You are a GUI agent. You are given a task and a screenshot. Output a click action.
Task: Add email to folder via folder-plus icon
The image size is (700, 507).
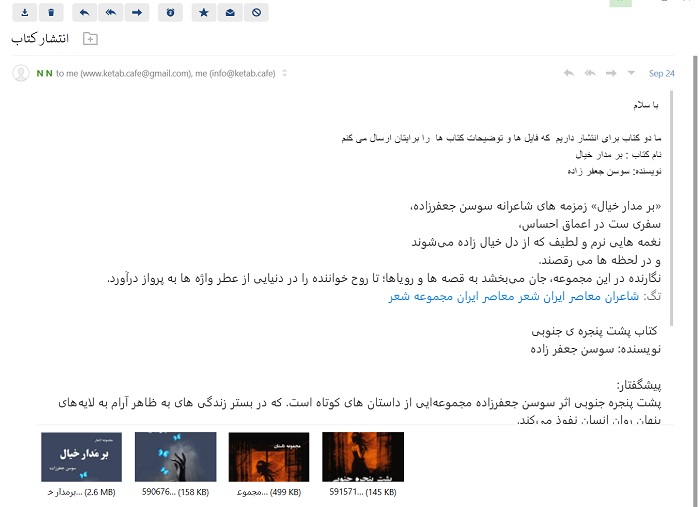point(90,39)
